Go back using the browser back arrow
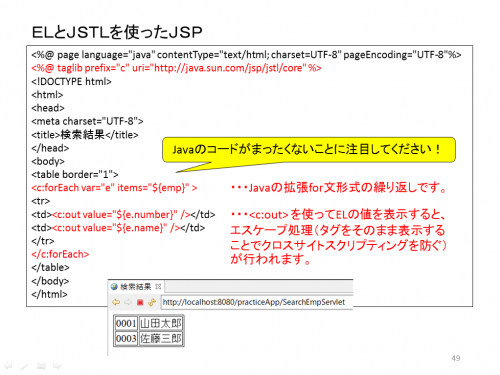500x375 pixels. pyautogui.click(x=116, y=302)
